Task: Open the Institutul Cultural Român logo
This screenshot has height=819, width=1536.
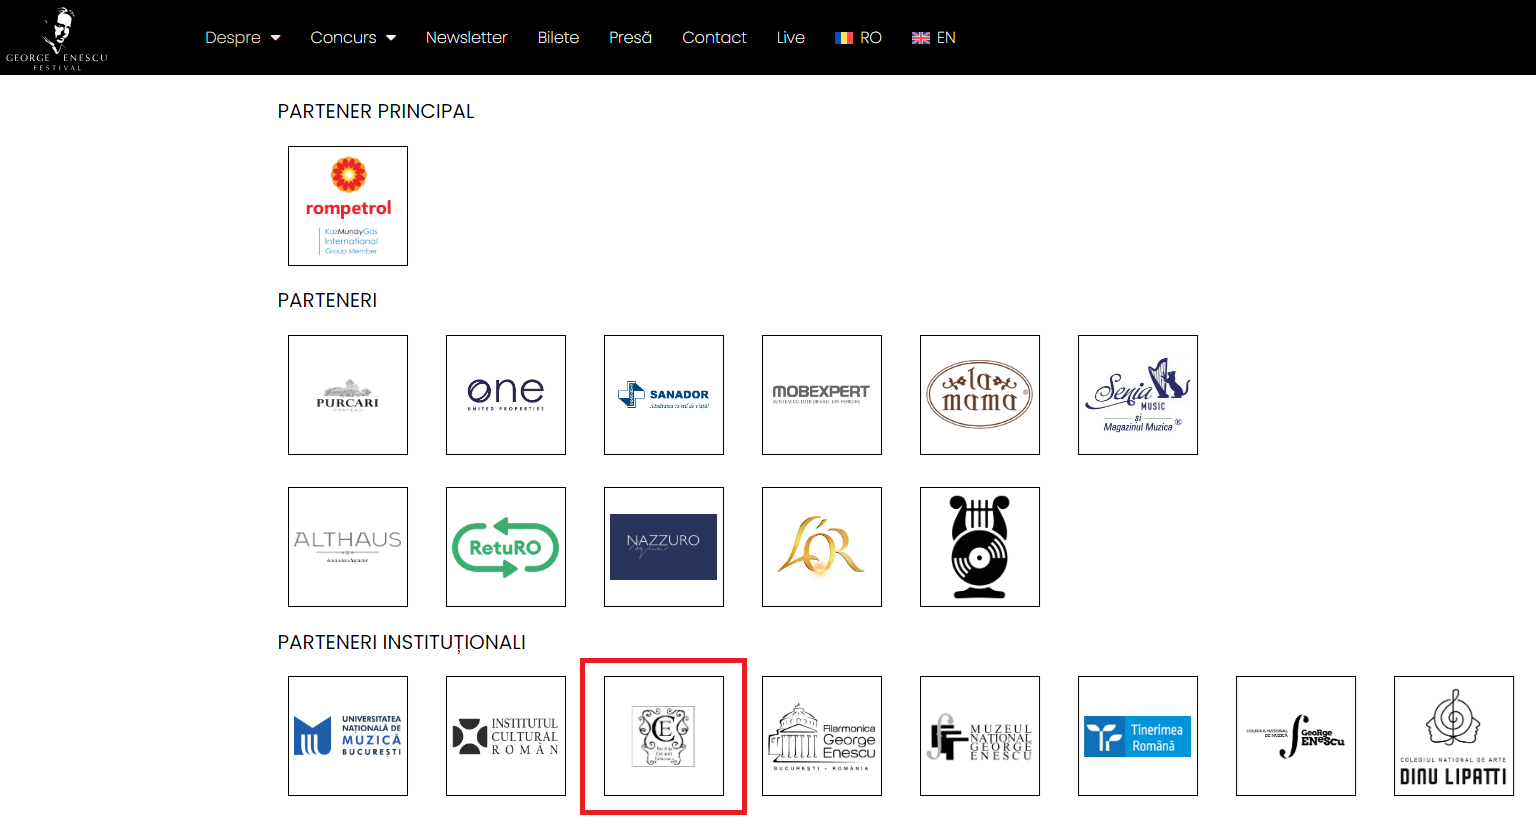Action: click(x=506, y=736)
